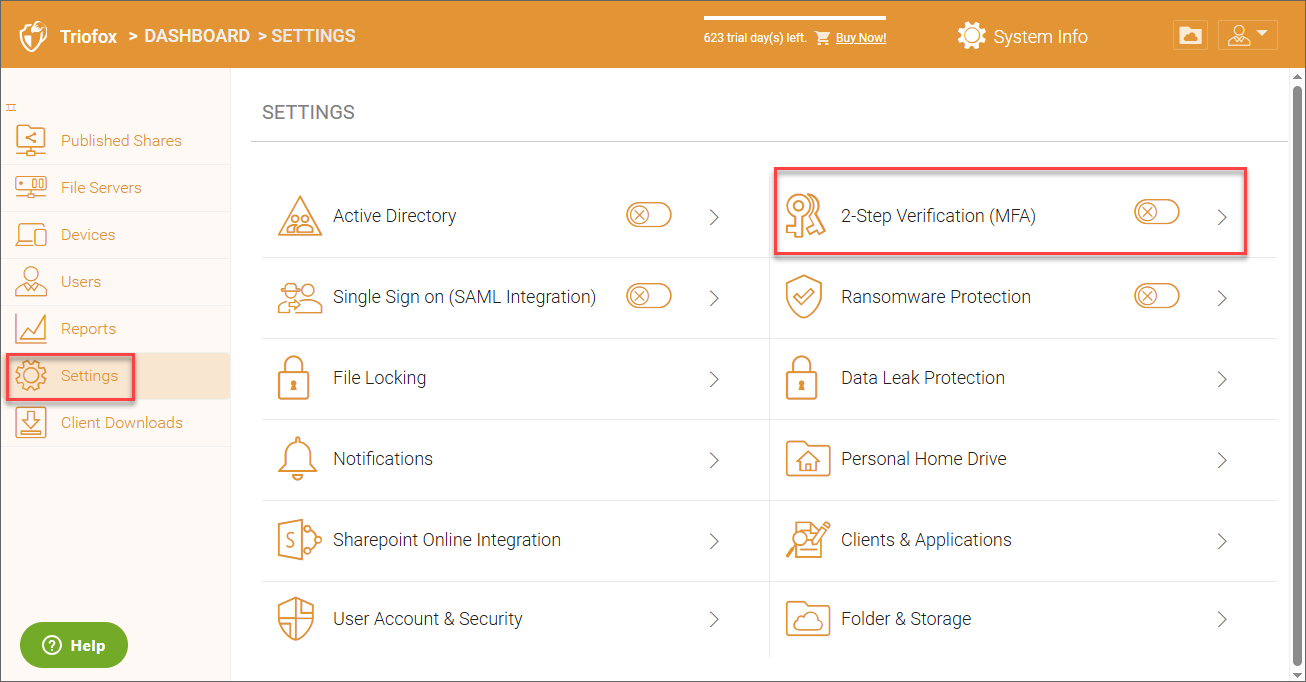
Task: Click the Devices icon in sidebar
Action: pos(32,235)
